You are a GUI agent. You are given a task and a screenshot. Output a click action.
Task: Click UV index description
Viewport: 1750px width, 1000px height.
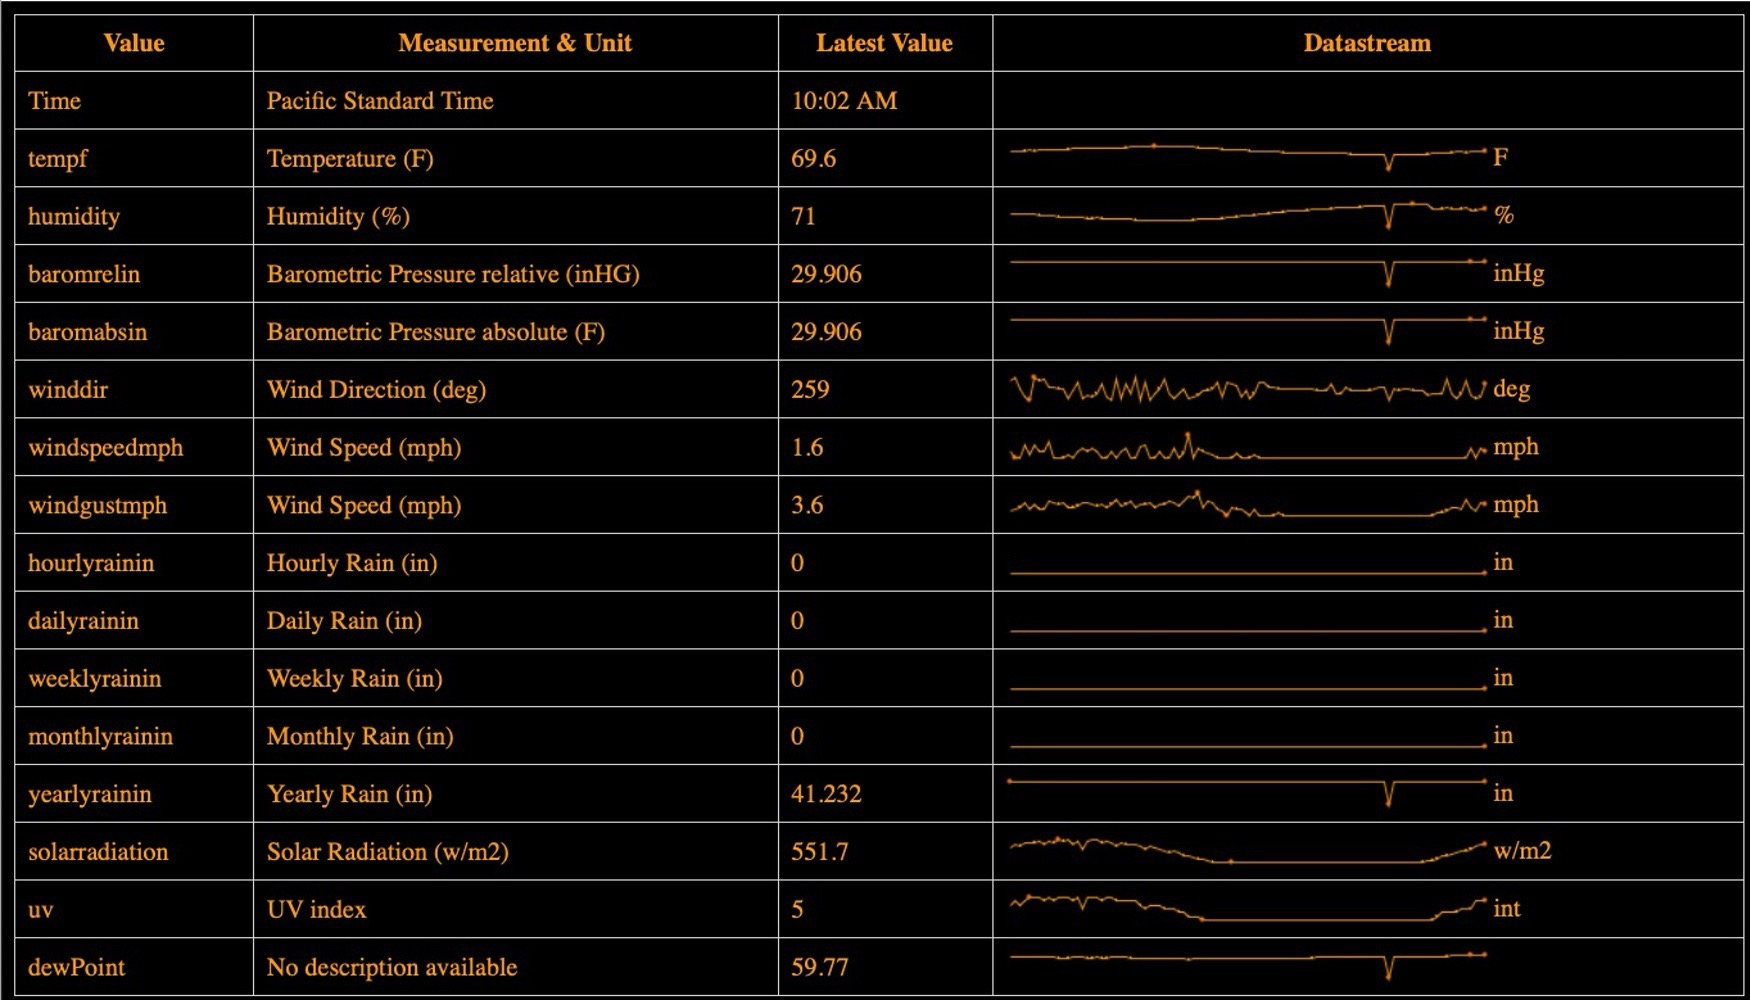click(316, 911)
